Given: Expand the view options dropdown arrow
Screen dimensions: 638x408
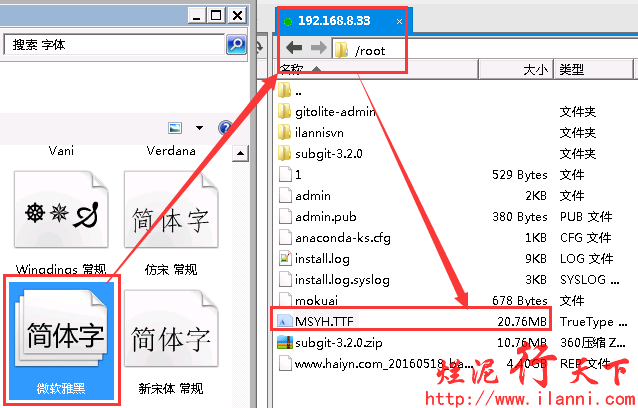Looking at the screenshot, I should tap(199, 128).
